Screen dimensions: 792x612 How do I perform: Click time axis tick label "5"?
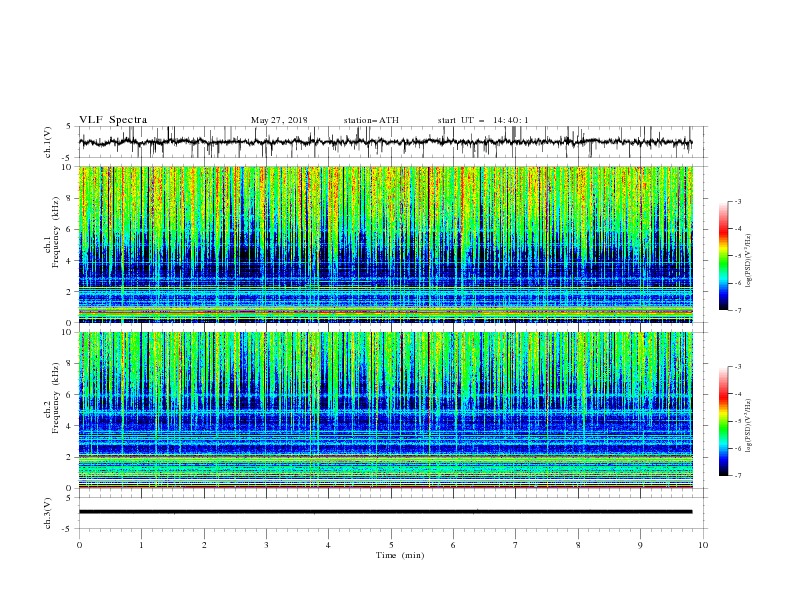point(391,545)
